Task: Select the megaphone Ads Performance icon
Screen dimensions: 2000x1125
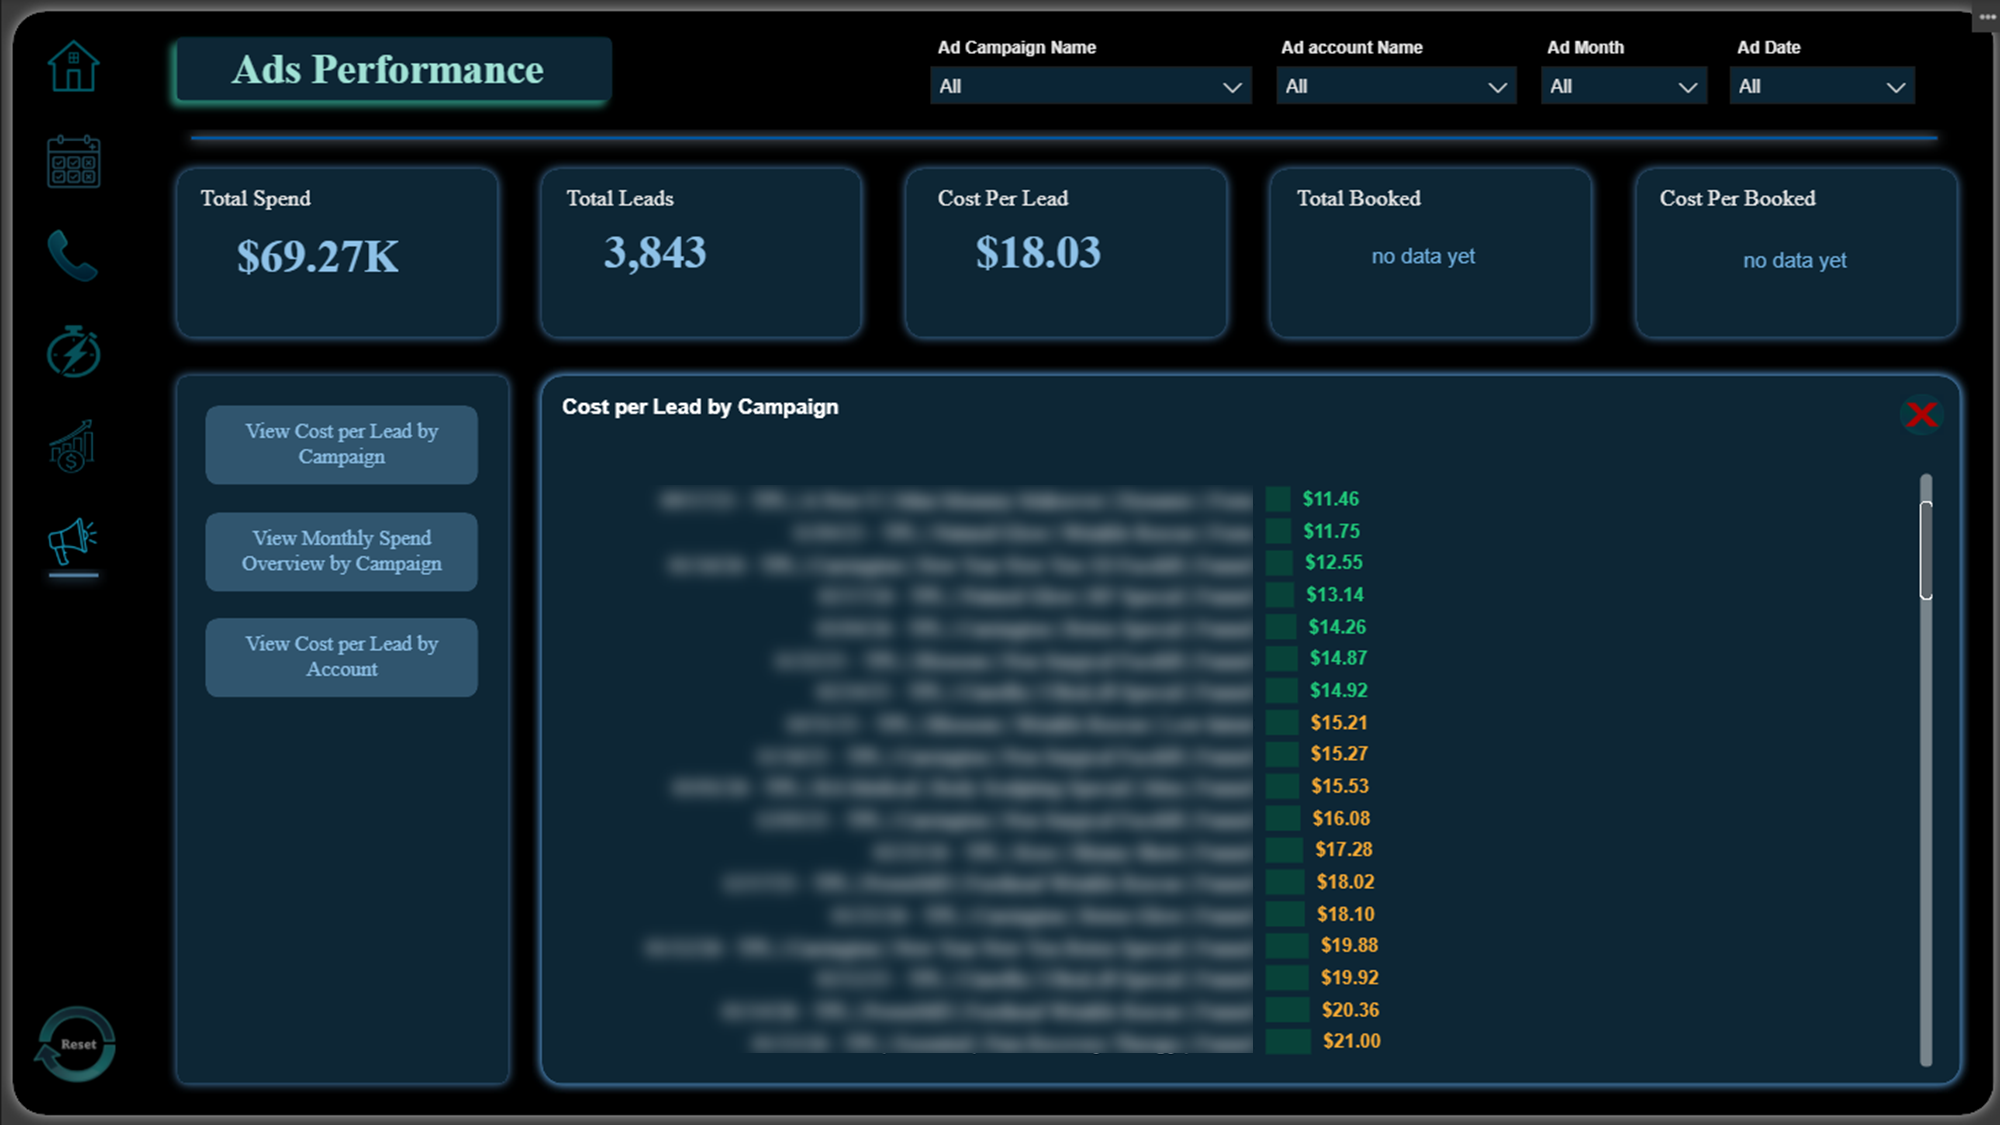Action: (x=73, y=541)
